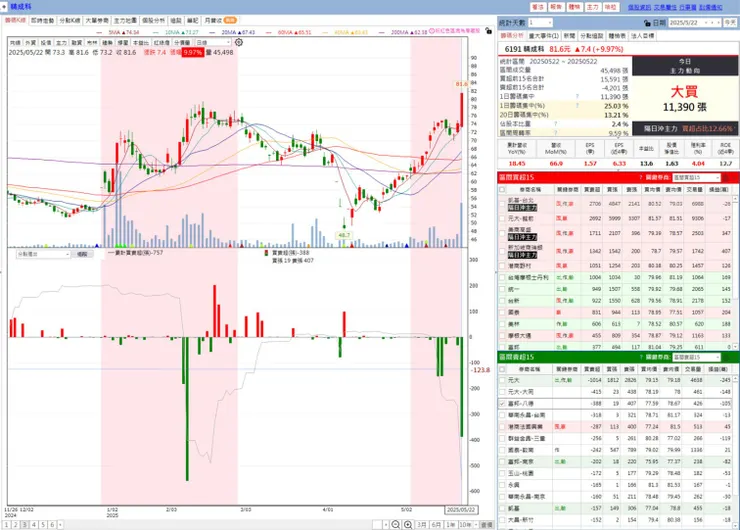Click help icon next to 區間周轉率
Viewport: 740px width, 530px height.
[555, 133]
